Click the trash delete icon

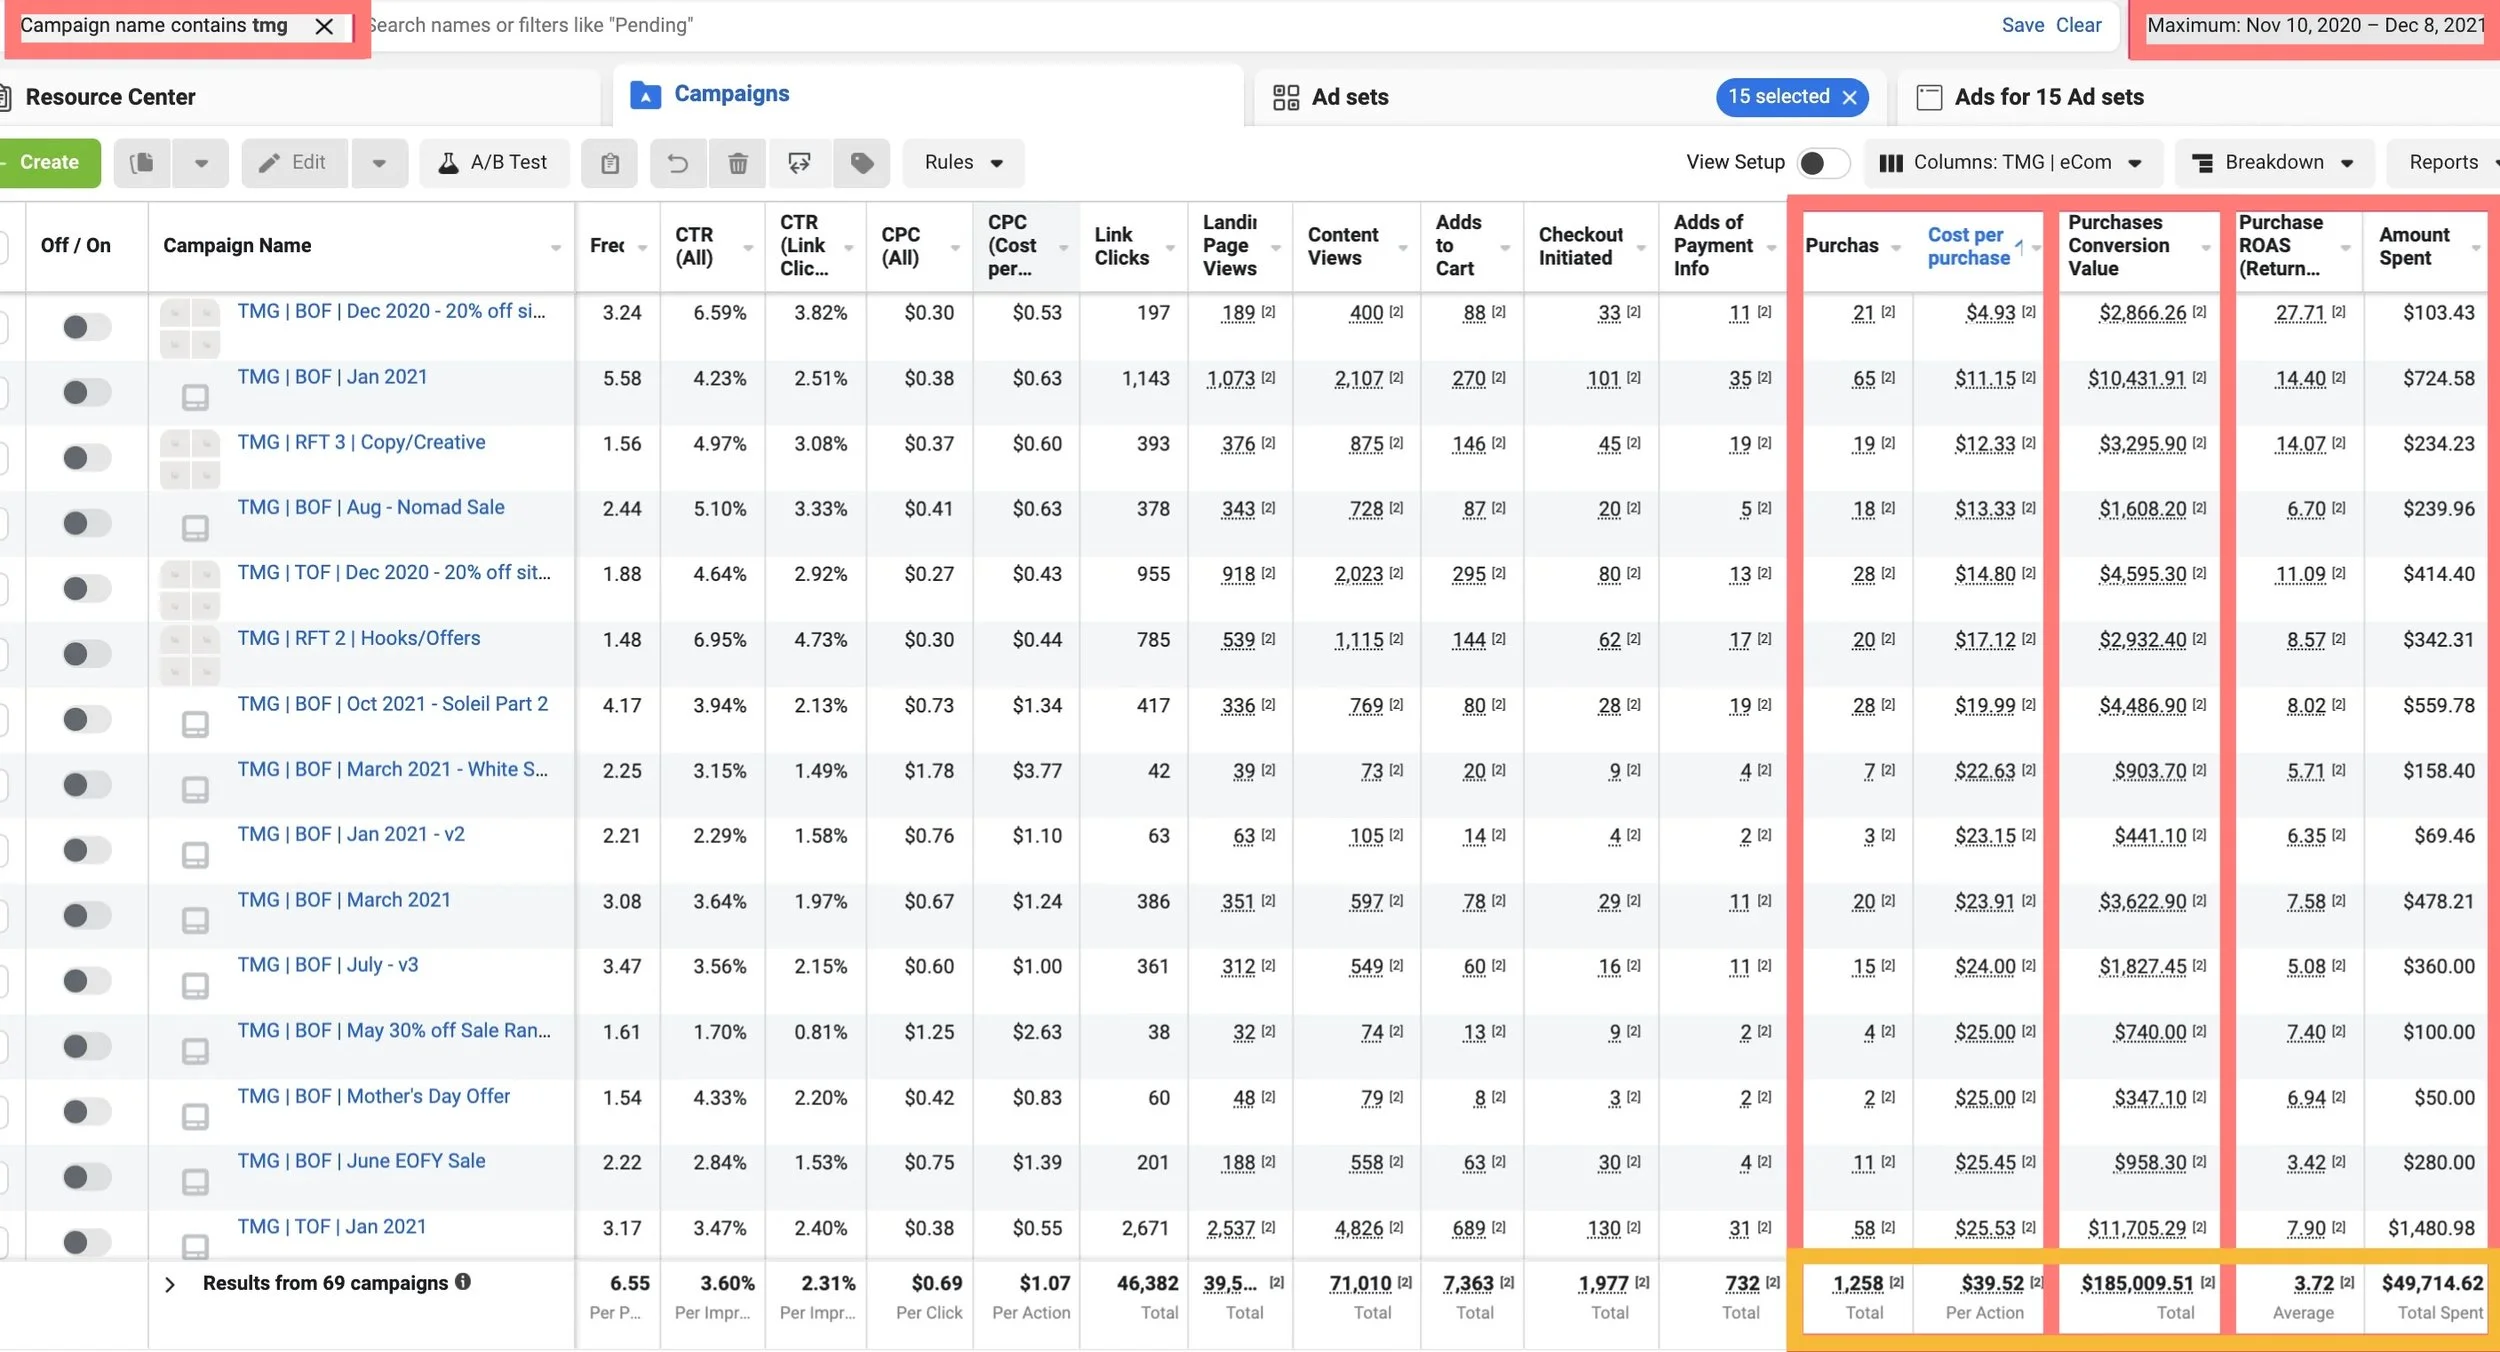738,163
